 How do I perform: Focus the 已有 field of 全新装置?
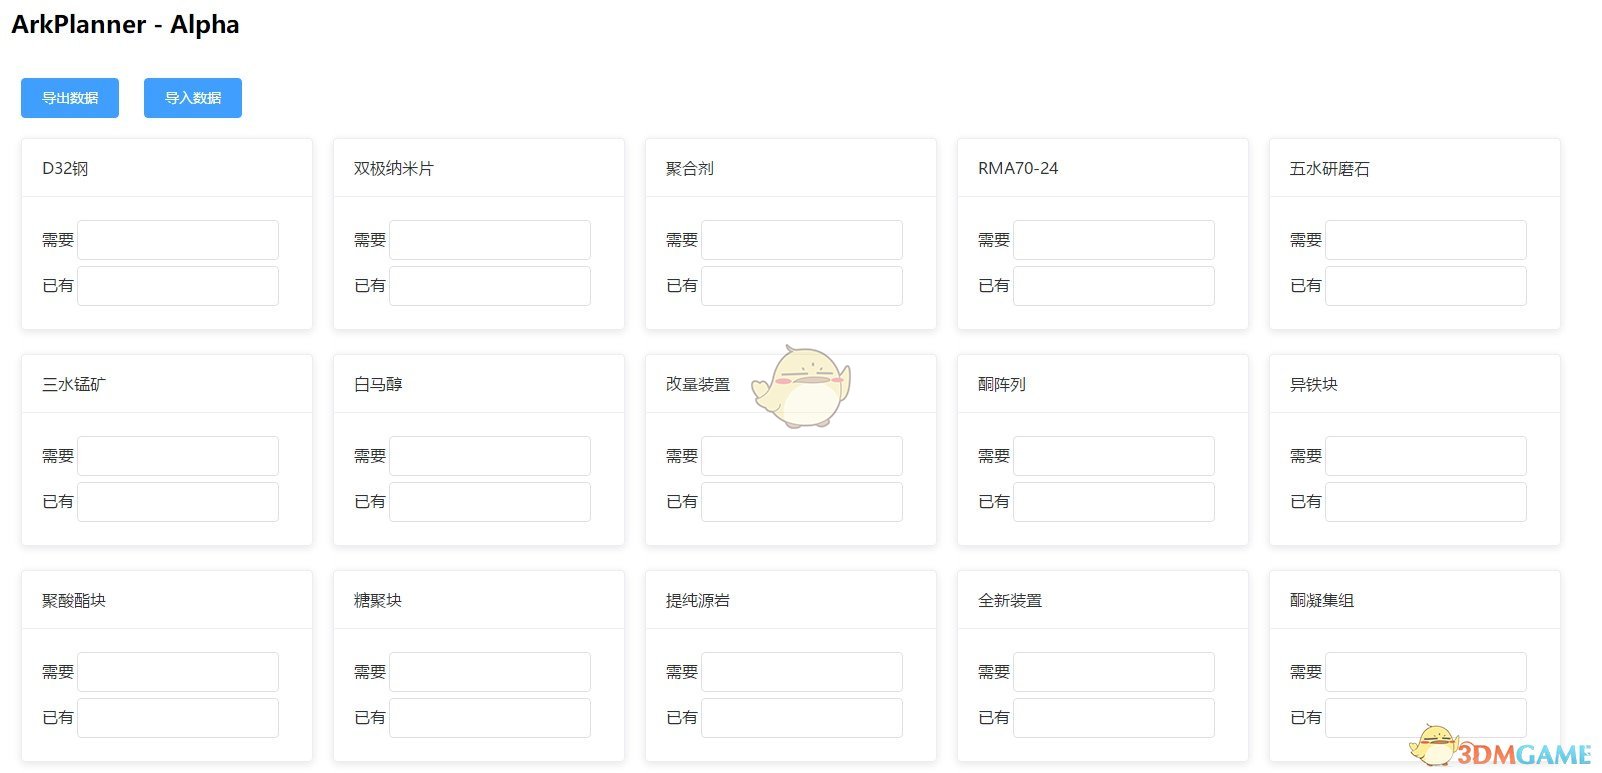(x=1114, y=718)
